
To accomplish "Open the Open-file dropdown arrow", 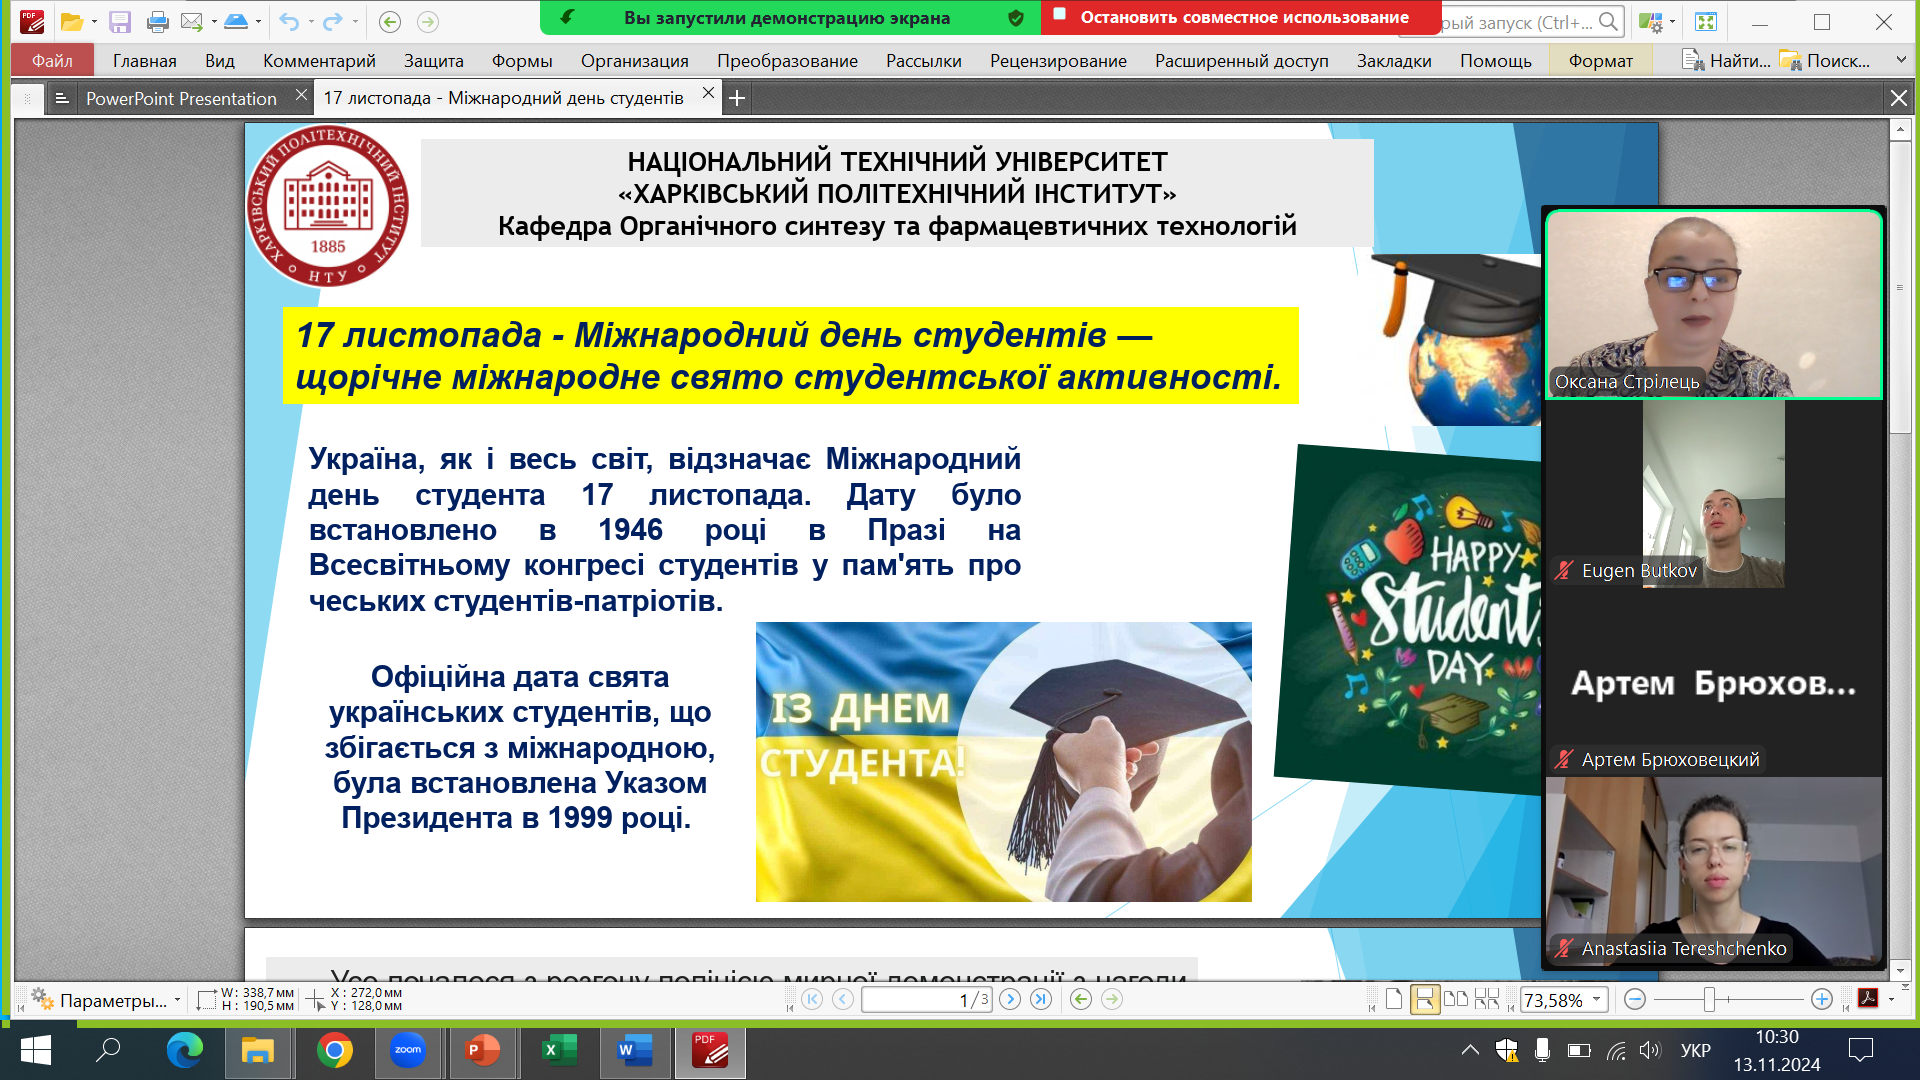I will point(94,21).
